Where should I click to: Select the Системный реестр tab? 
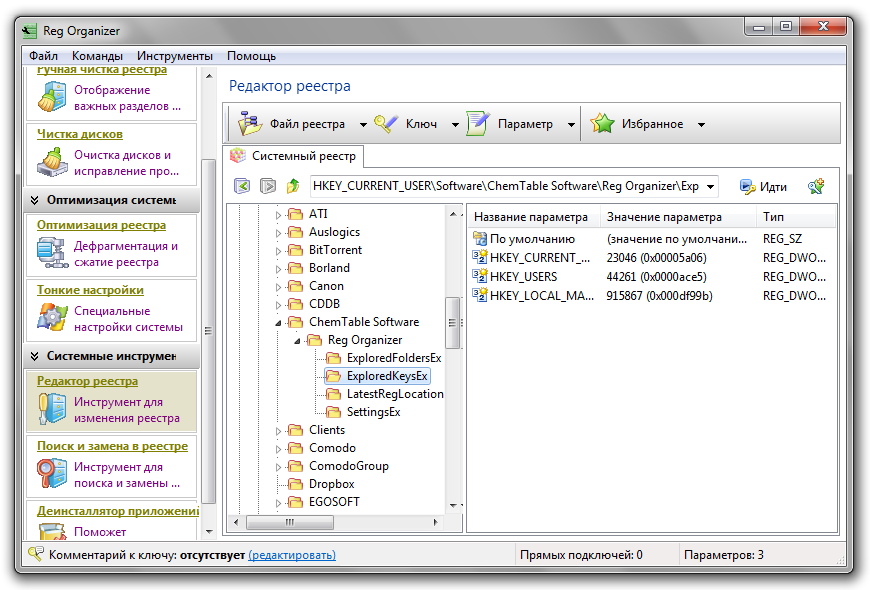tap(294, 156)
